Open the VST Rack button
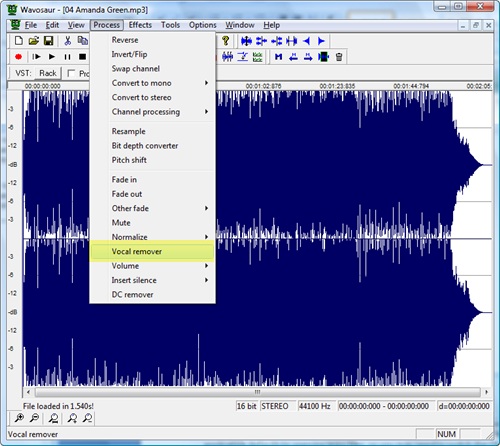This screenshot has width=500, height=446. pyautogui.click(x=48, y=73)
